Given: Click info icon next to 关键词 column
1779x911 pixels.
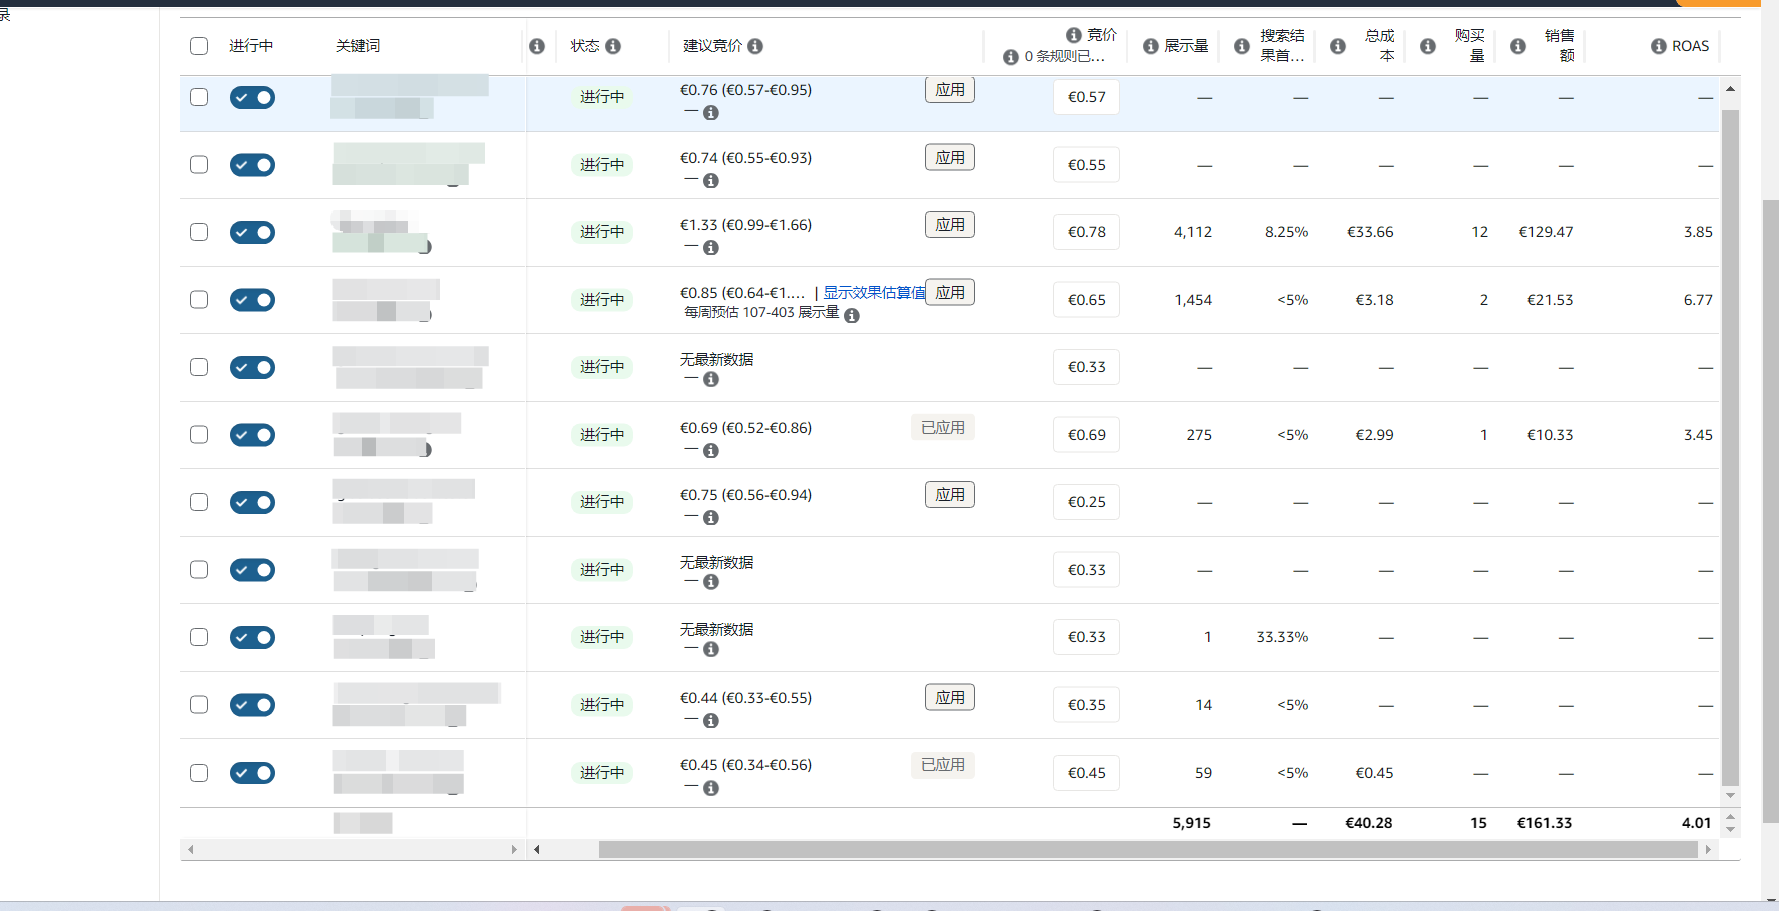Looking at the screenshot, I should pos(537,46).
